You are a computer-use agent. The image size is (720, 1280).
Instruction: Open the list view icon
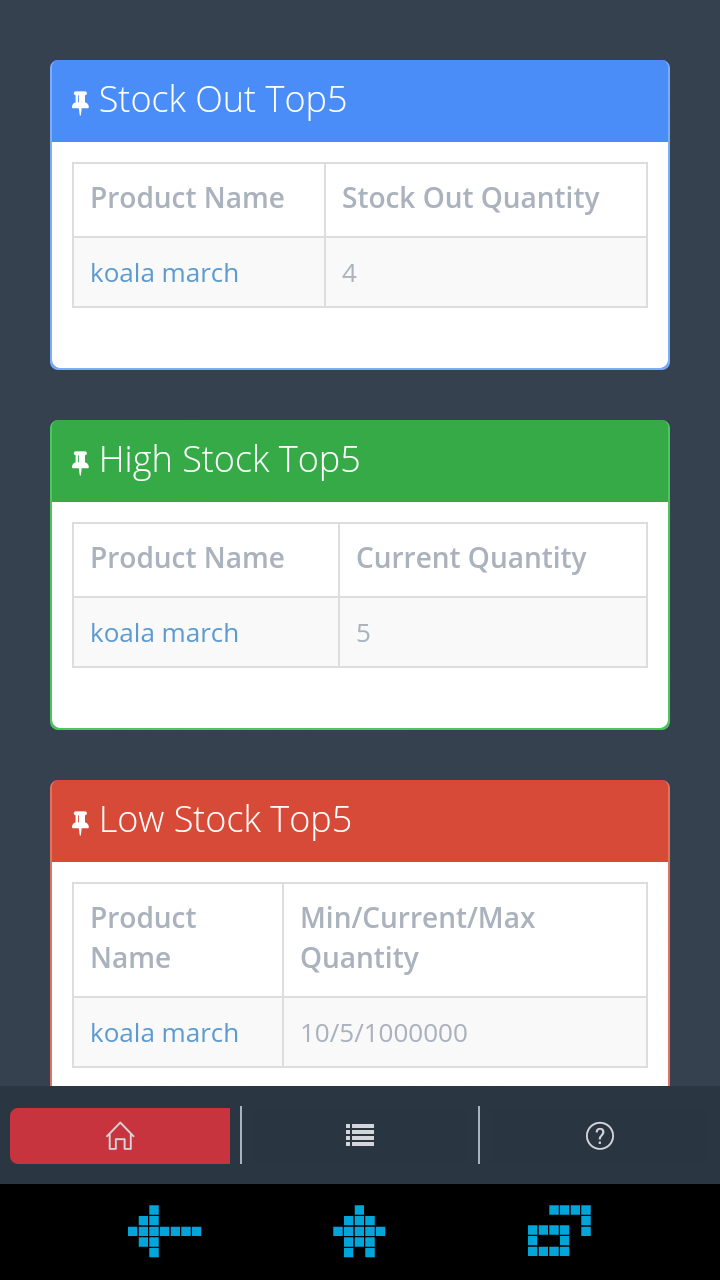(x=360, y=1135)
